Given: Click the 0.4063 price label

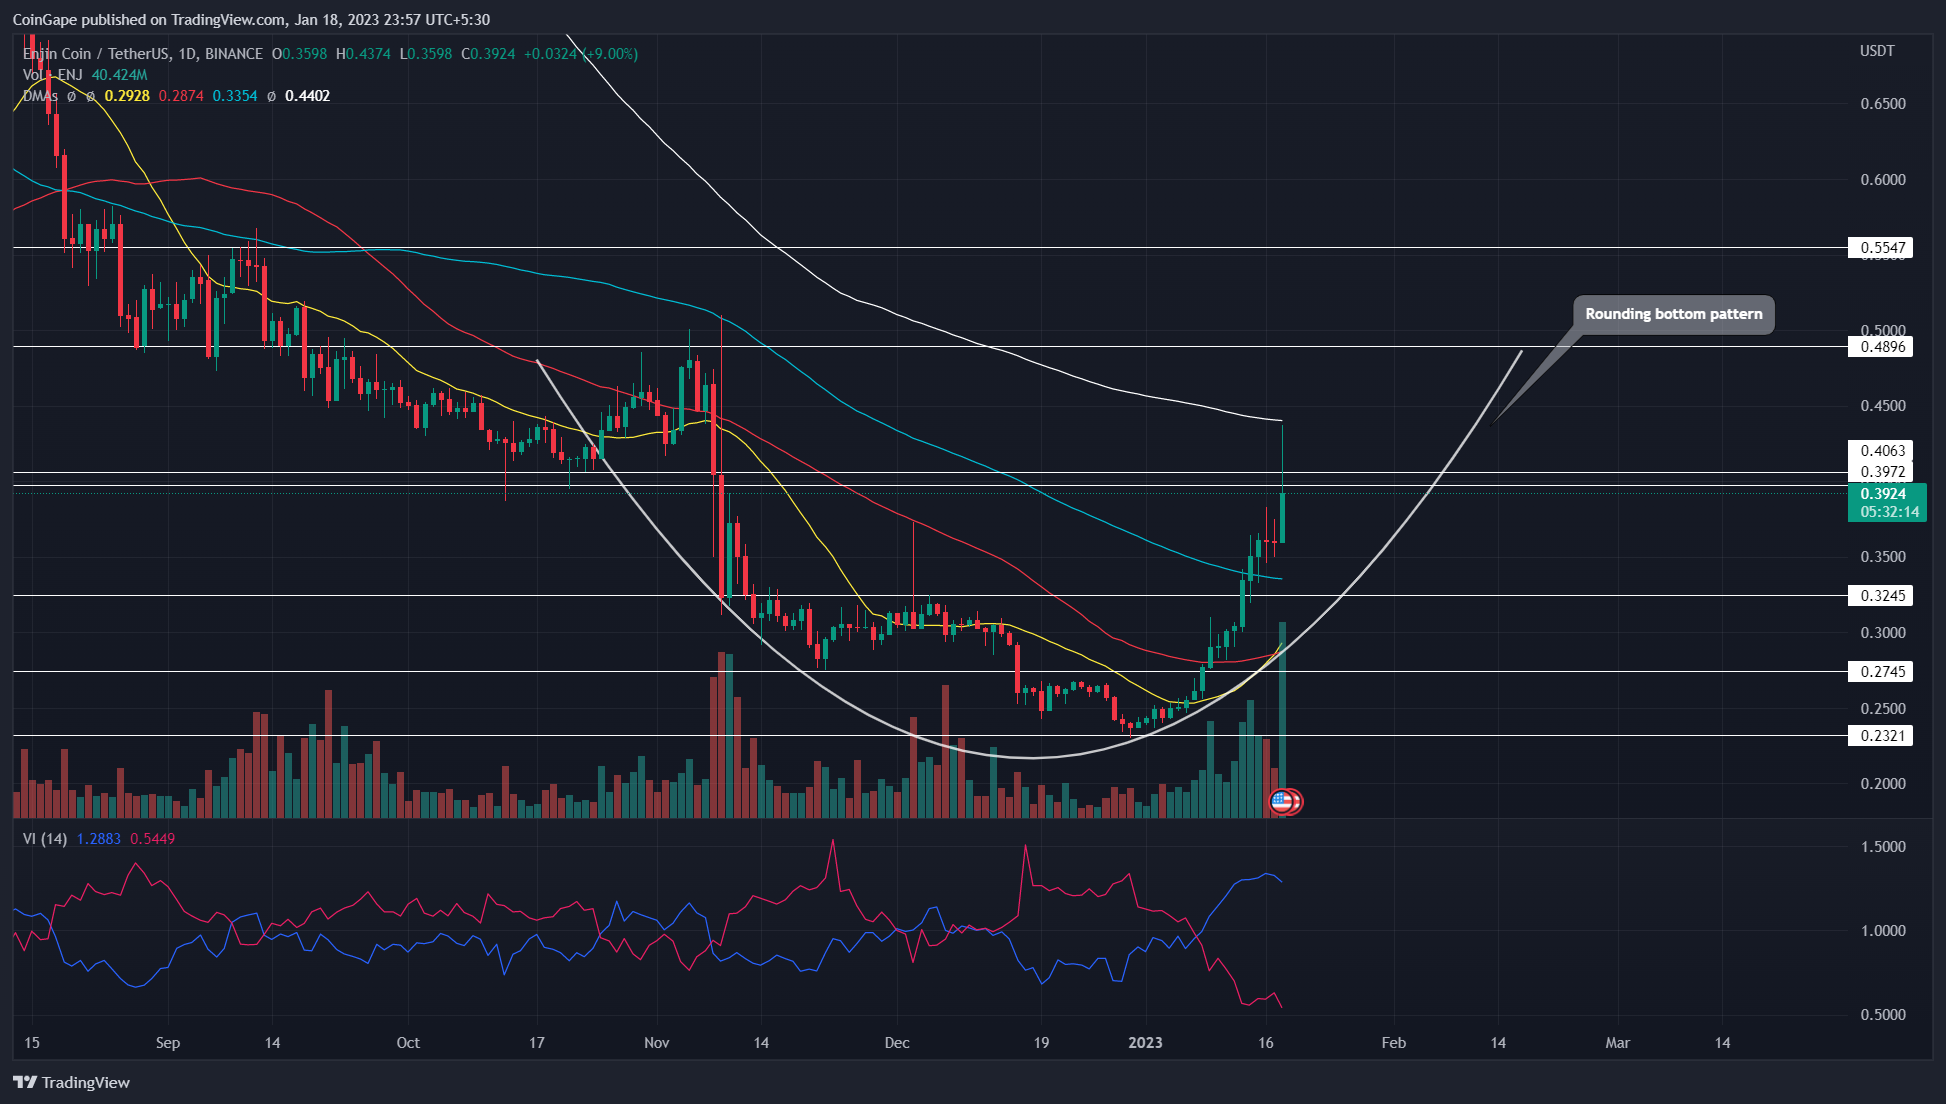Looking at the screenshot, I should (1880, 450).
